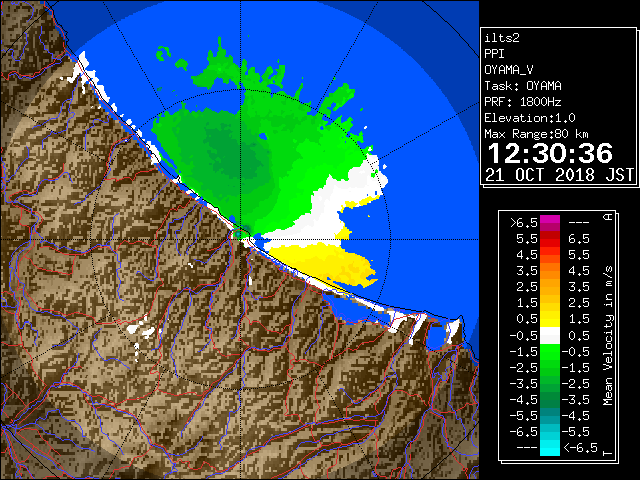Click the white zero-velocity echo band

point(327,214)
